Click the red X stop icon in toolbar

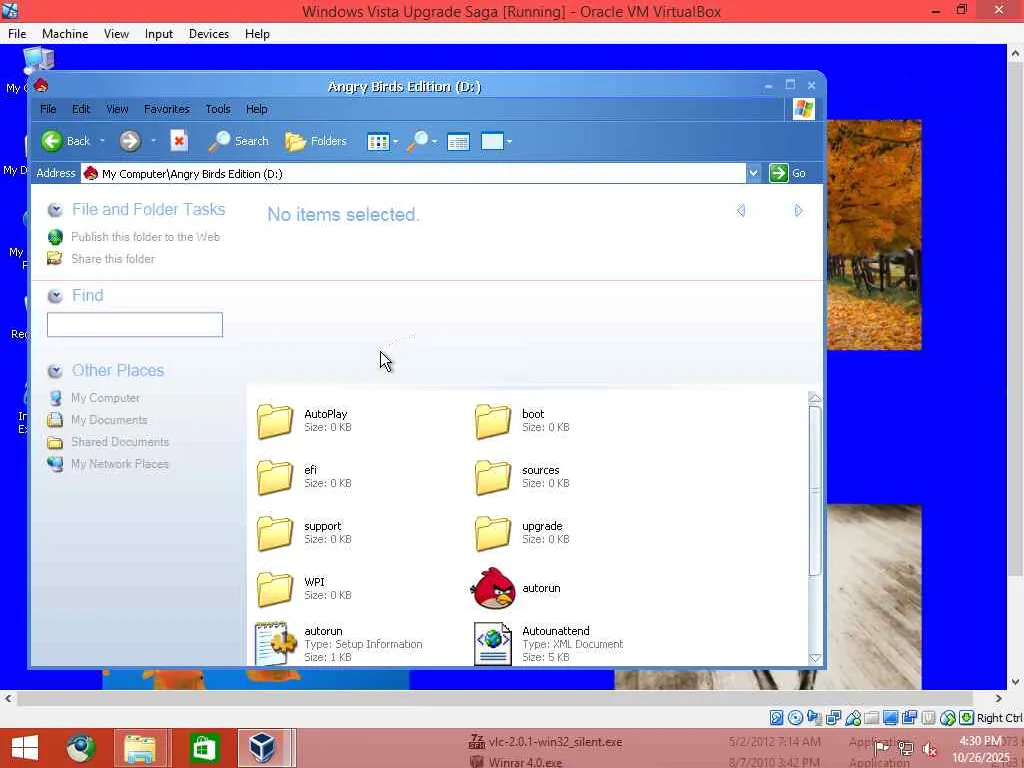[x=179, y=141]
